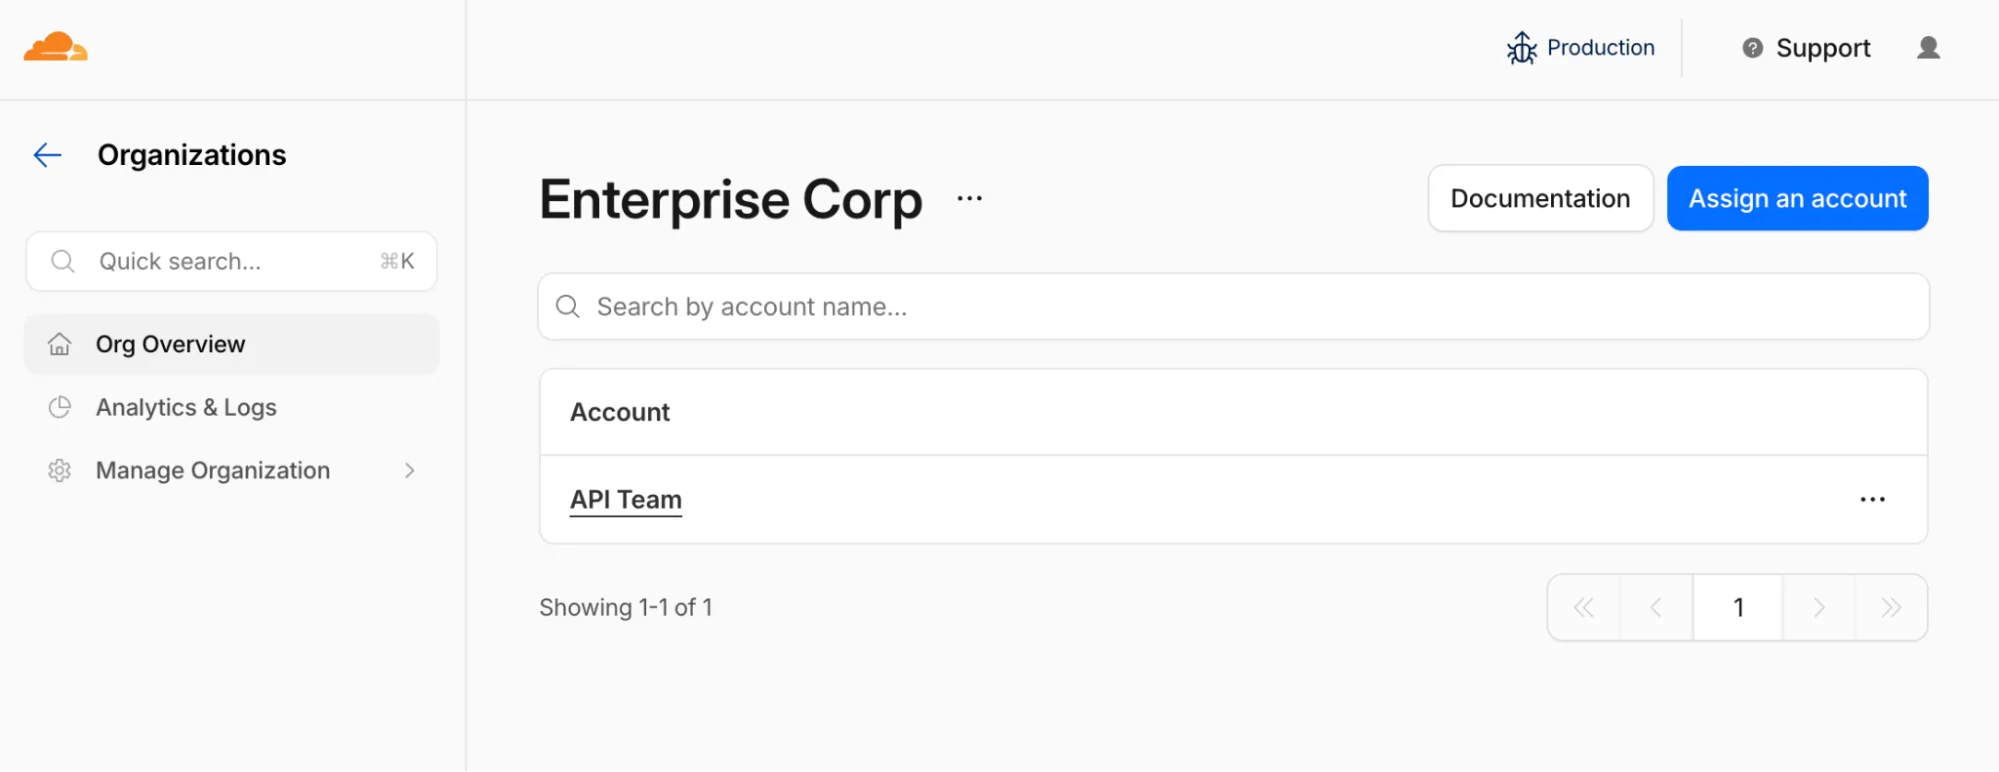Go to the next page of accounts
Image resolution: width=1999 pixels, height=772 pixels.
pyautogui.click(x=1818, y=607)
